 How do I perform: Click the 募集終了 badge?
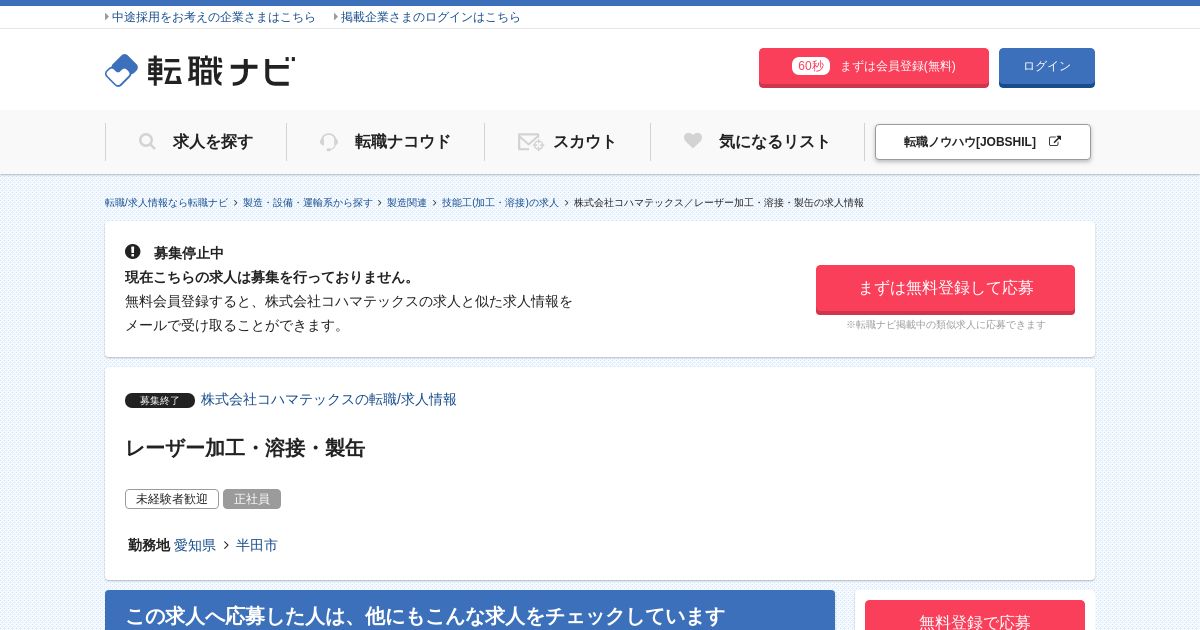[160, 400]
